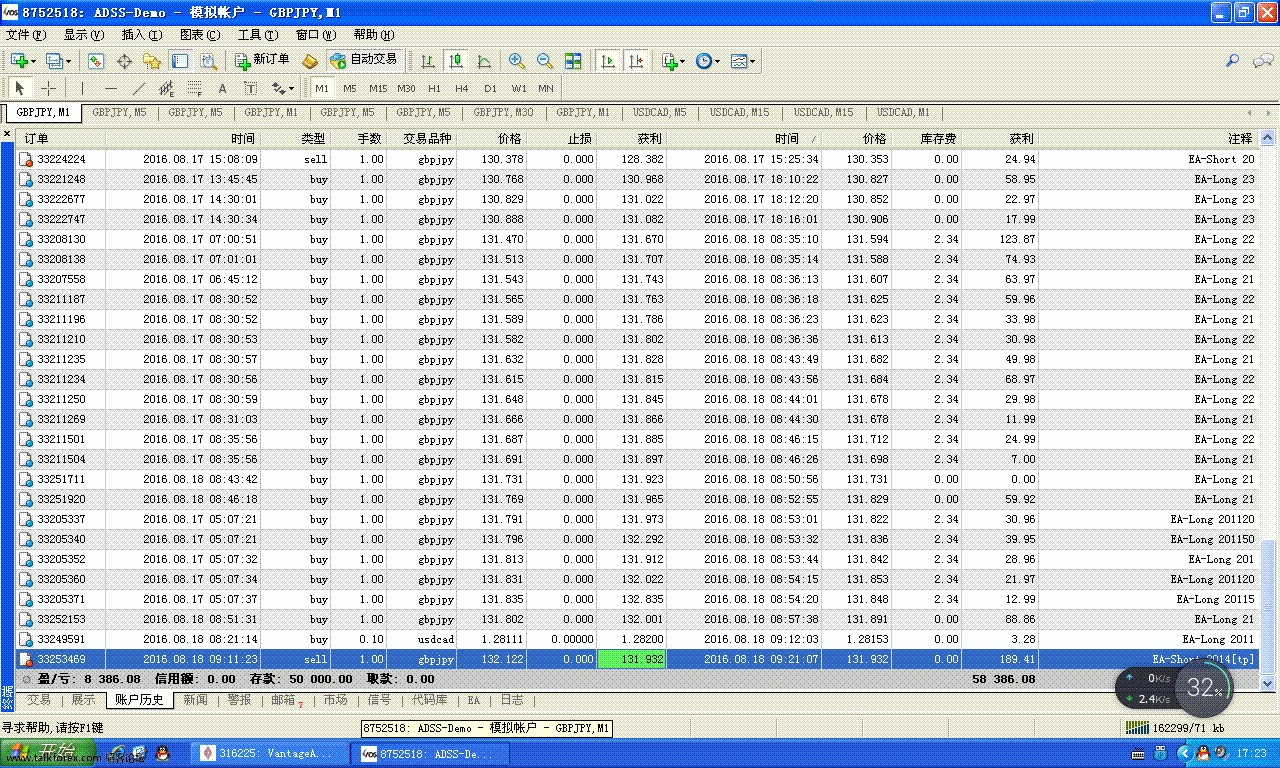The image size is (1280, 768).
Task: Click the QQ penguin icon in quick launch
Action: click(x=163, y=753)
